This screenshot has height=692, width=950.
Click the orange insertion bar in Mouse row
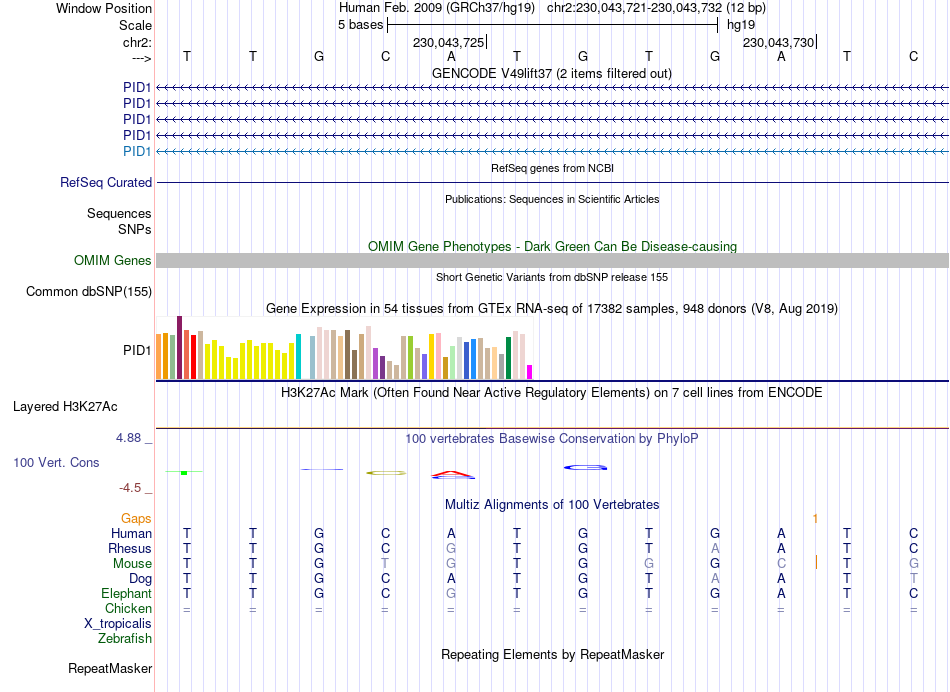coord(816,563)
